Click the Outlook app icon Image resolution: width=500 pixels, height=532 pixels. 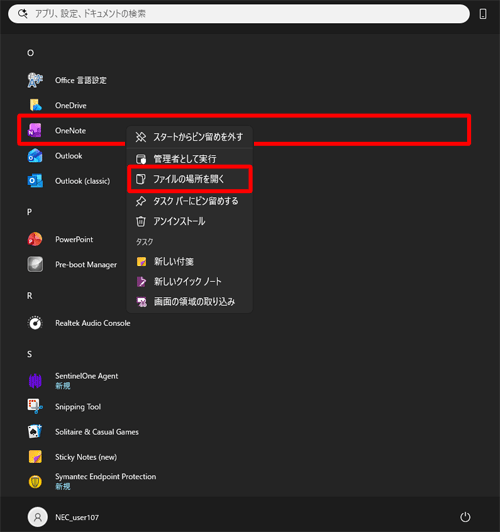35,156
